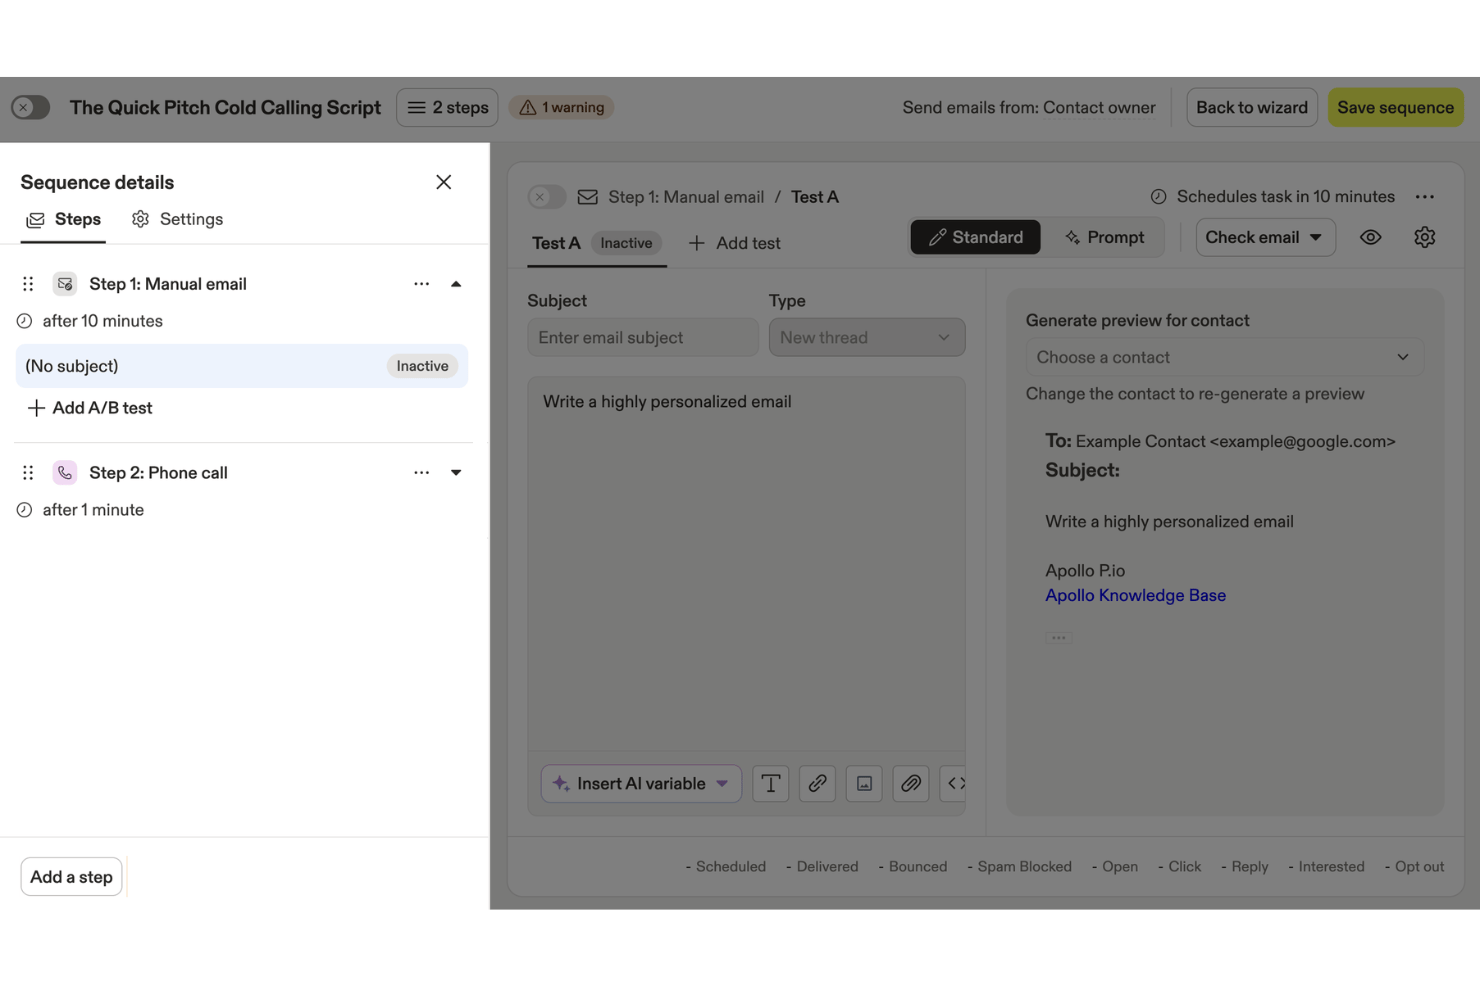Click the insert link icon
1480x987 pixels.
[x=818, y=784]
